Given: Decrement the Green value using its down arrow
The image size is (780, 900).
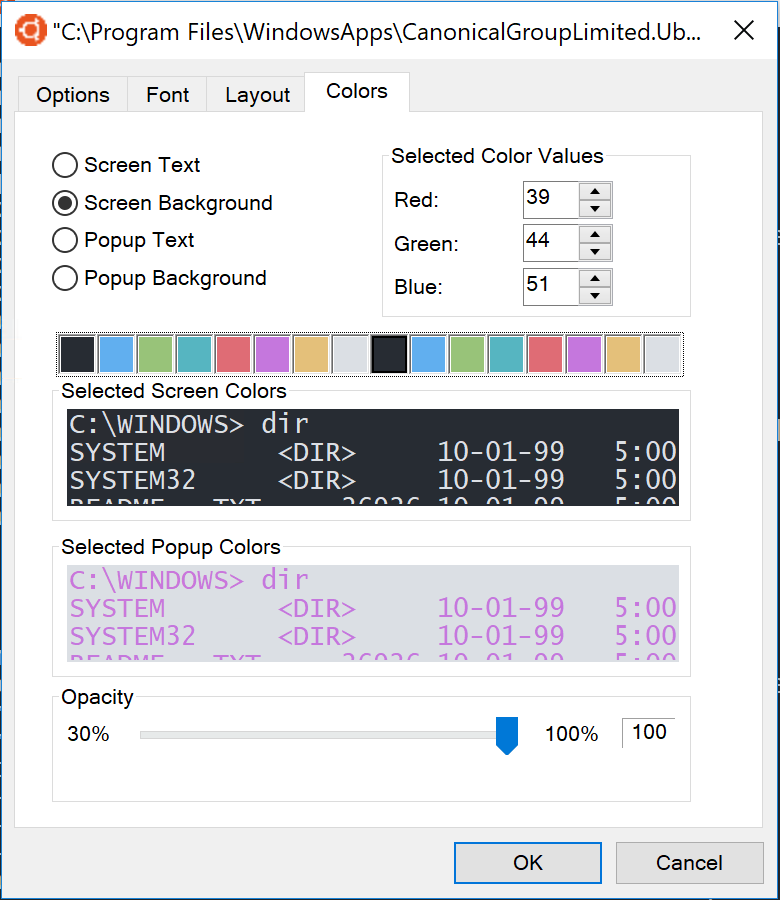Looking at the screenshot, I should pos(597,249).
